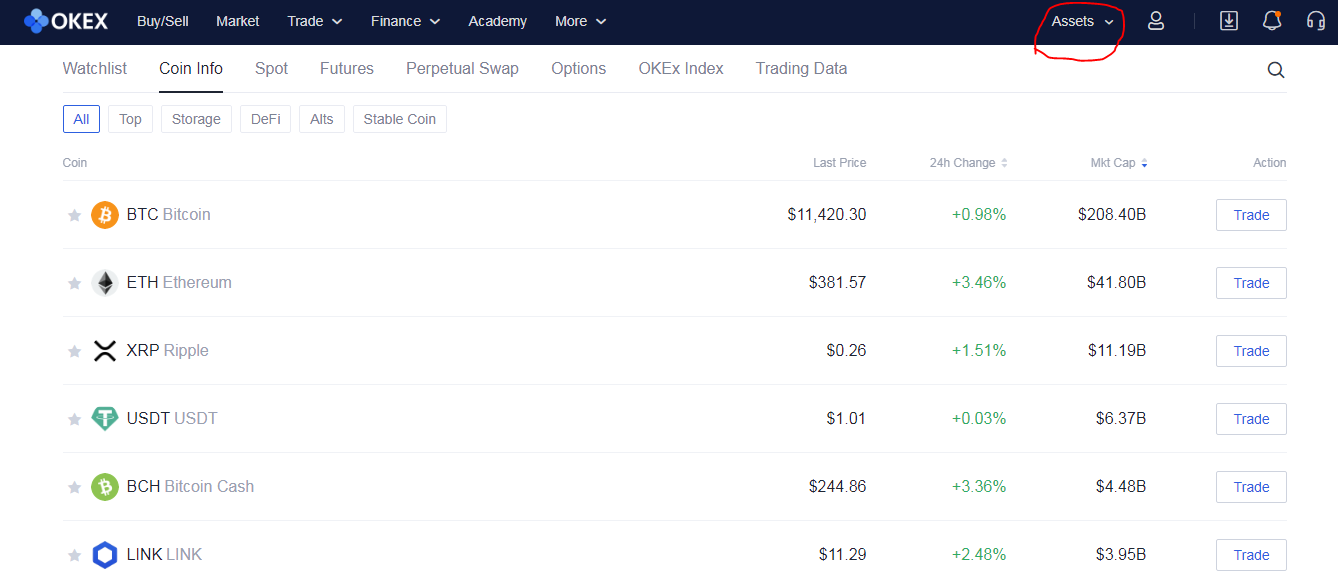Select the Stable Coin filter
The image size is (1338, 580).
point(400,119)
